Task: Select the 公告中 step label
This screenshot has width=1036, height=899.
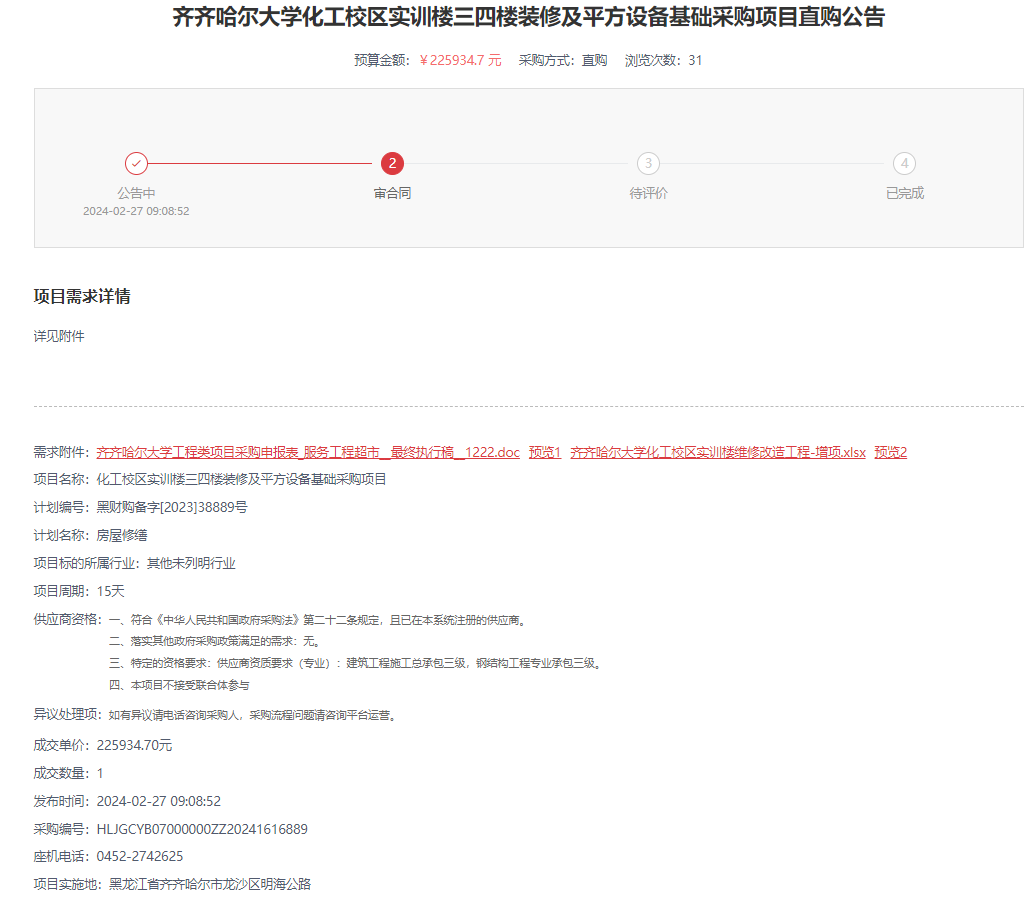Action: (x=136, y=193)
